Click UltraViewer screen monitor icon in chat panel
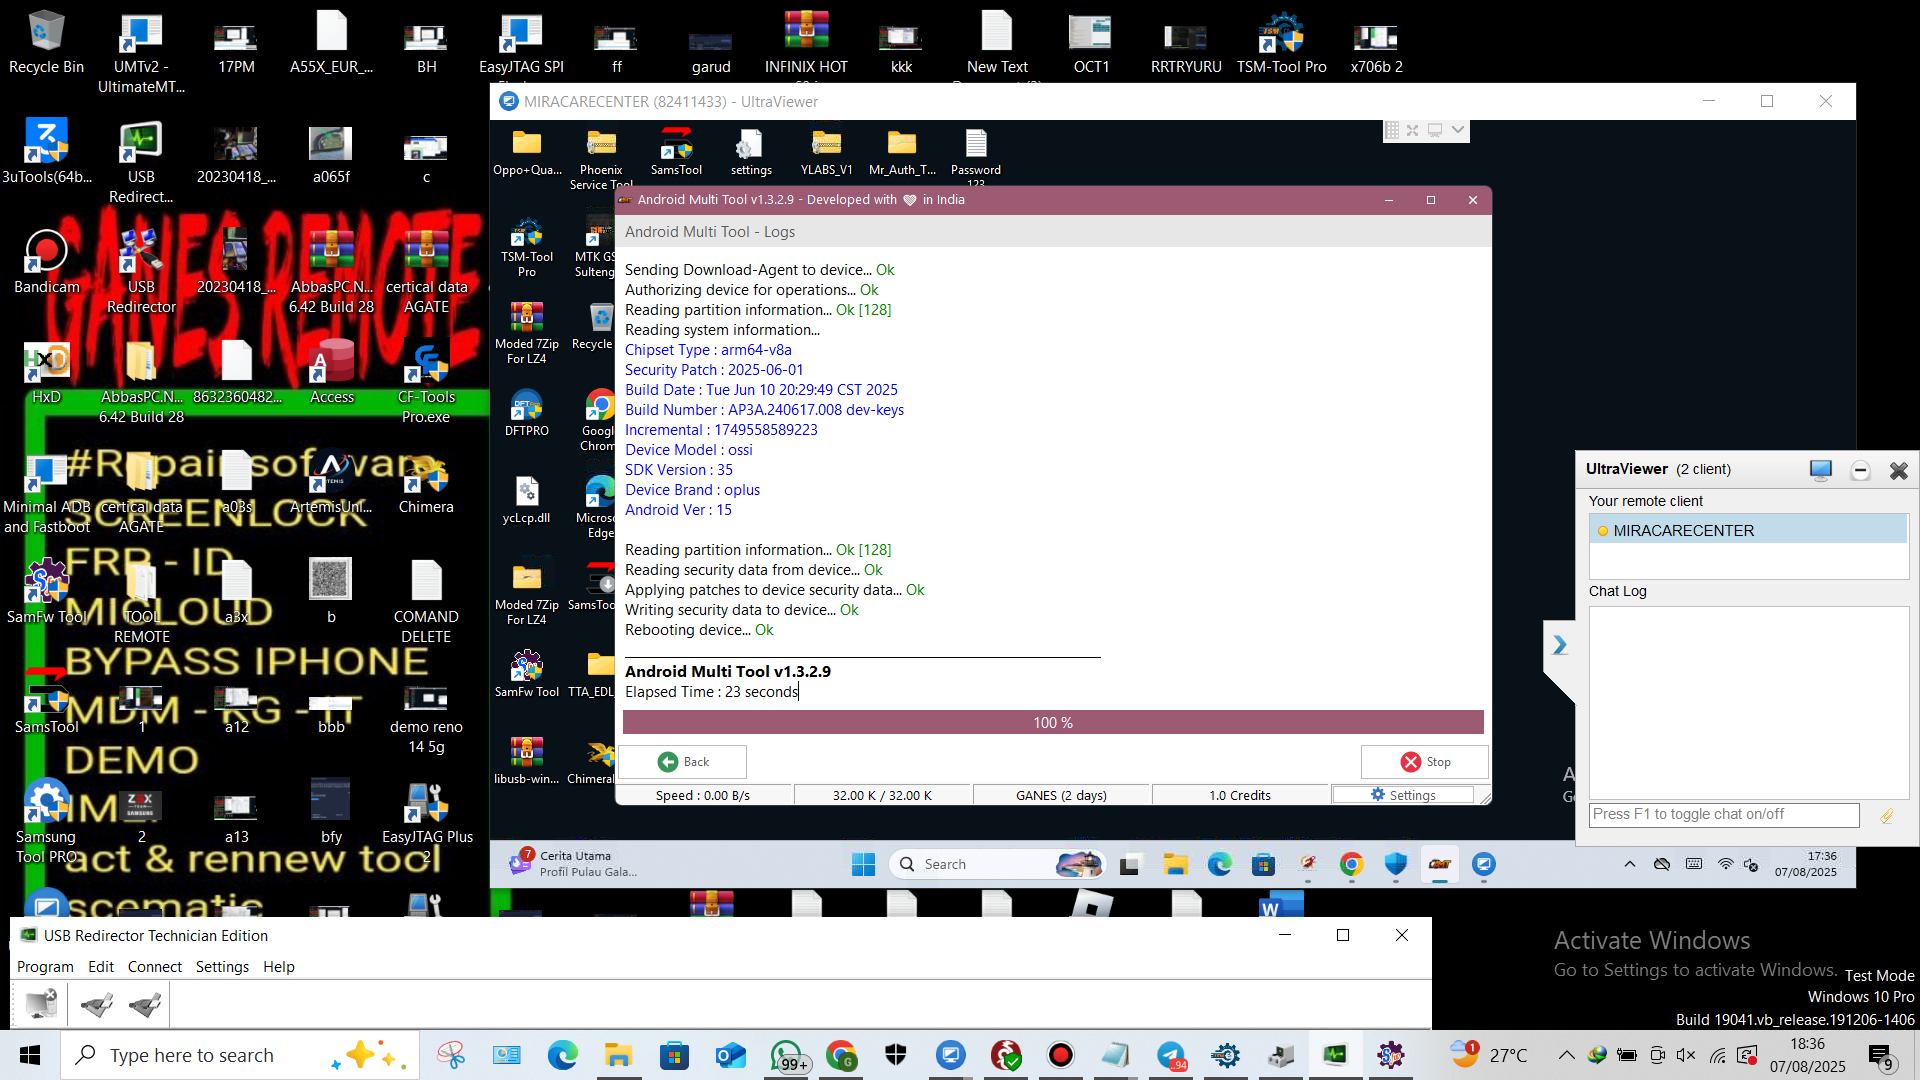 [1820, 470]
